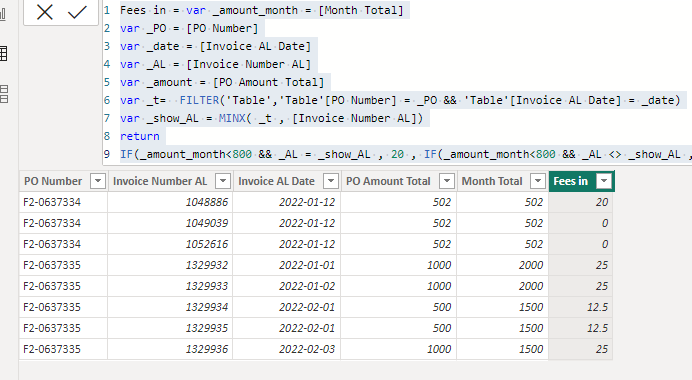Select the date cell 2022-01-01
The height and width of the screenshot is (380, 692).
tap(287, 265)
